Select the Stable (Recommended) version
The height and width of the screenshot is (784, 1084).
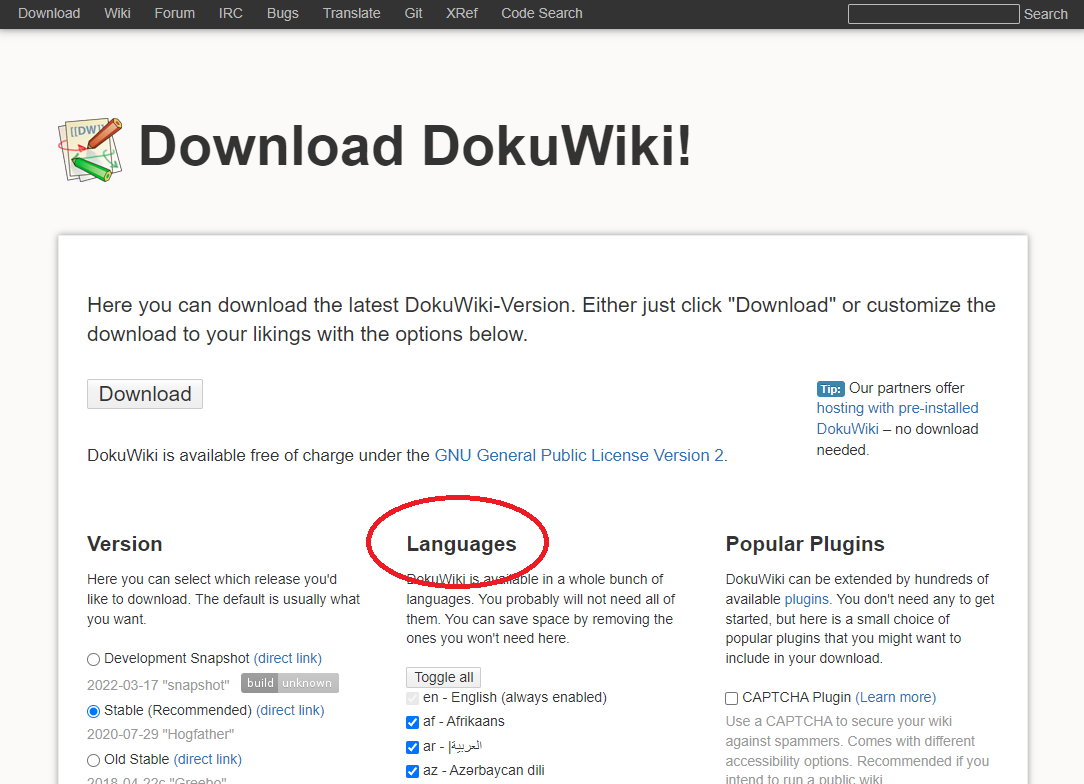point(93,710)
